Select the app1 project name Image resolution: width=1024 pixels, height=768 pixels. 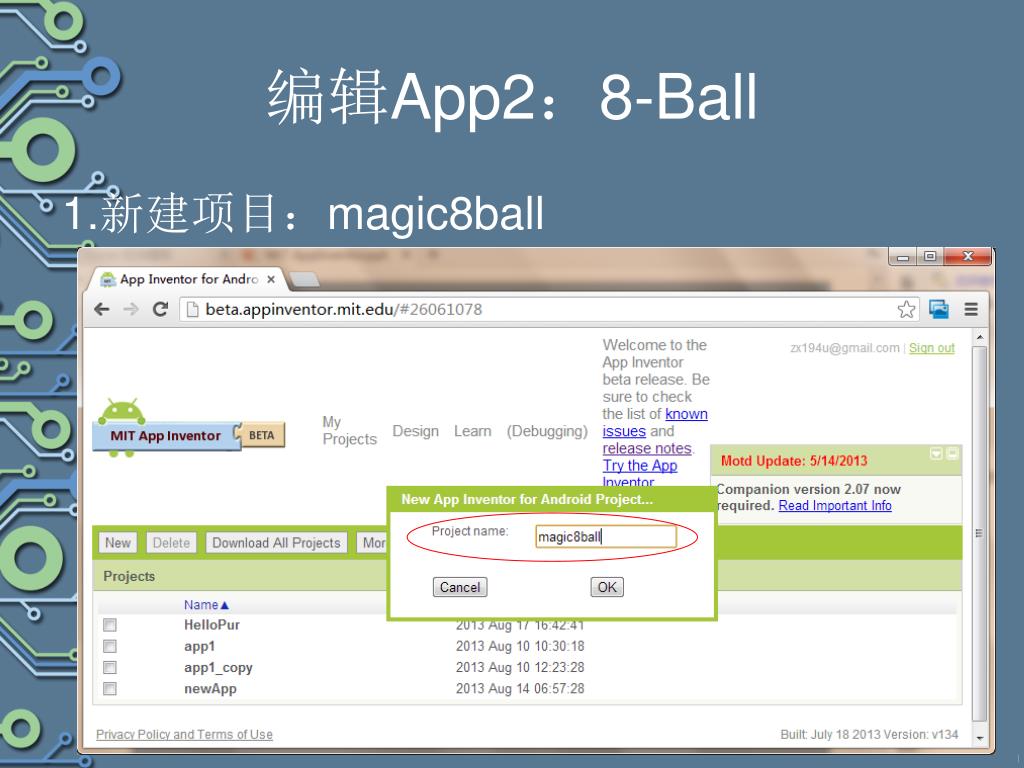pyautogui.click(x=199, y=647)
